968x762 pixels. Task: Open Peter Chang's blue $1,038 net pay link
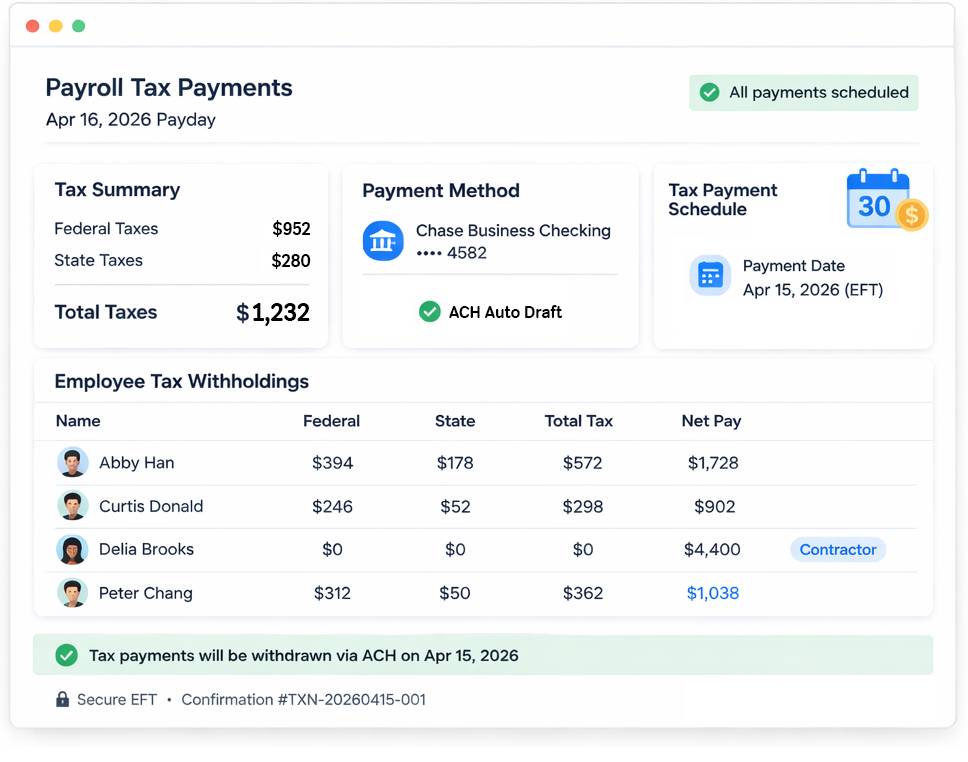click(712, 593)
